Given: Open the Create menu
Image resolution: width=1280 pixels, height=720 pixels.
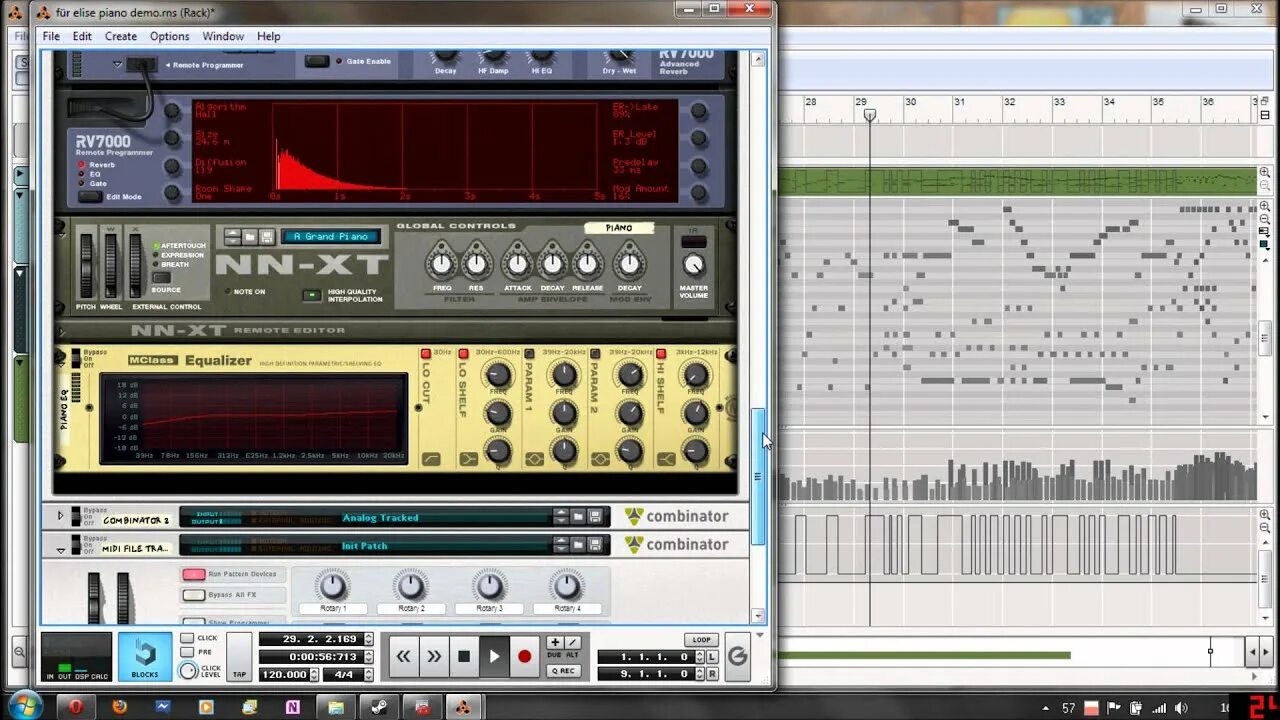Looking at the screenshot, I should [121, 36].
